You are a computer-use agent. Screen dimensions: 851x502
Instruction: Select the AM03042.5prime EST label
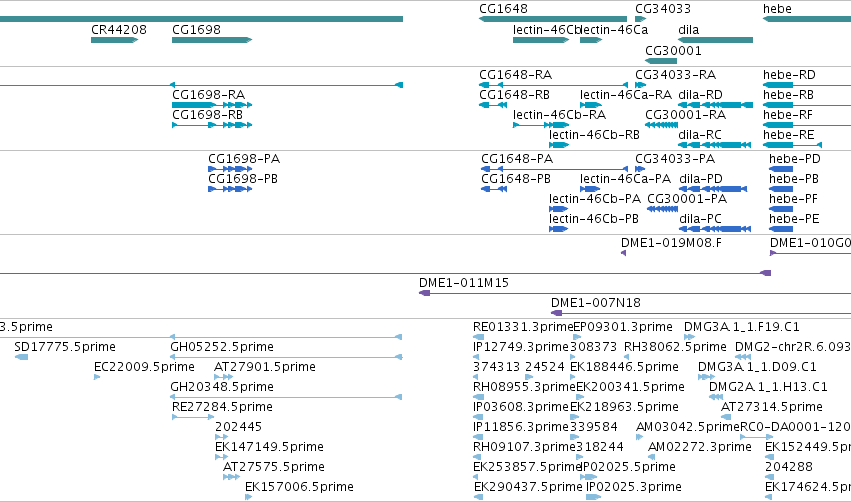click(688, 428)
